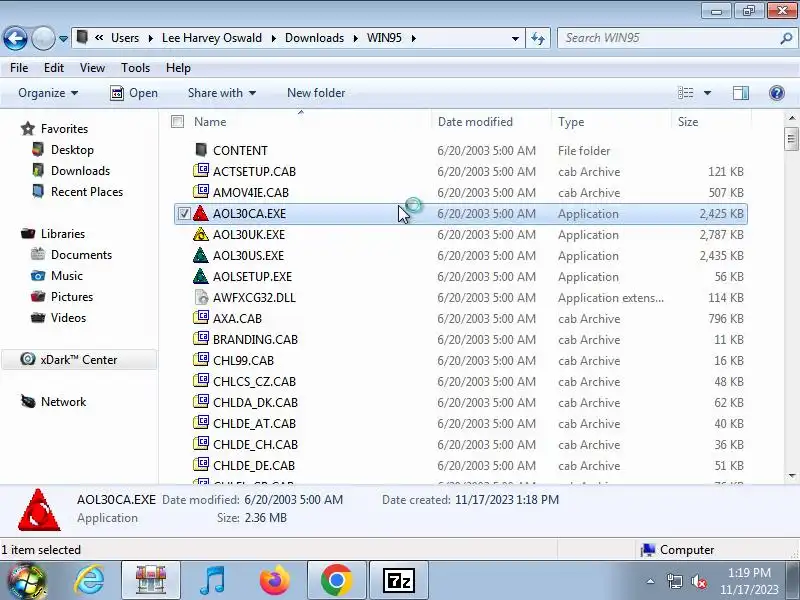Click the Back navigation arrow

coord(15,38)
